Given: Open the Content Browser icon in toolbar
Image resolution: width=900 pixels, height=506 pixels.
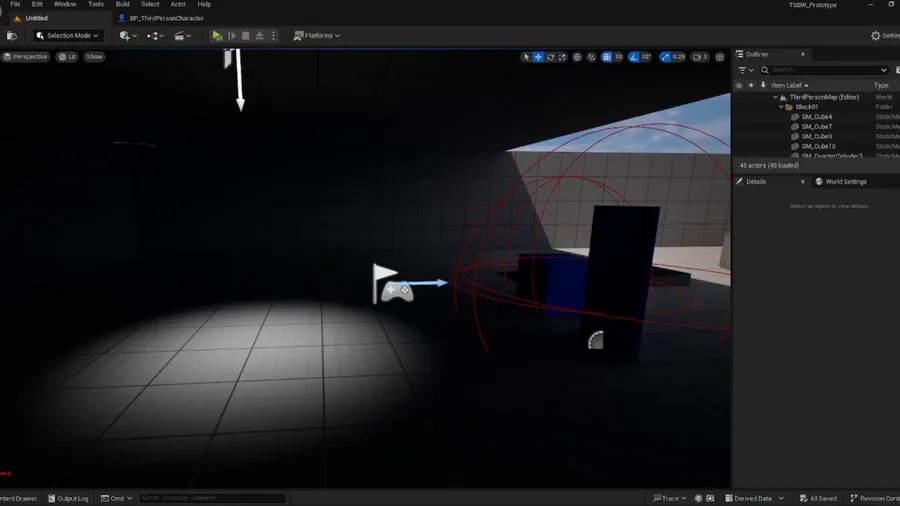Looking at the screenshot, I should pyautogui.click(x=11, y=36).
